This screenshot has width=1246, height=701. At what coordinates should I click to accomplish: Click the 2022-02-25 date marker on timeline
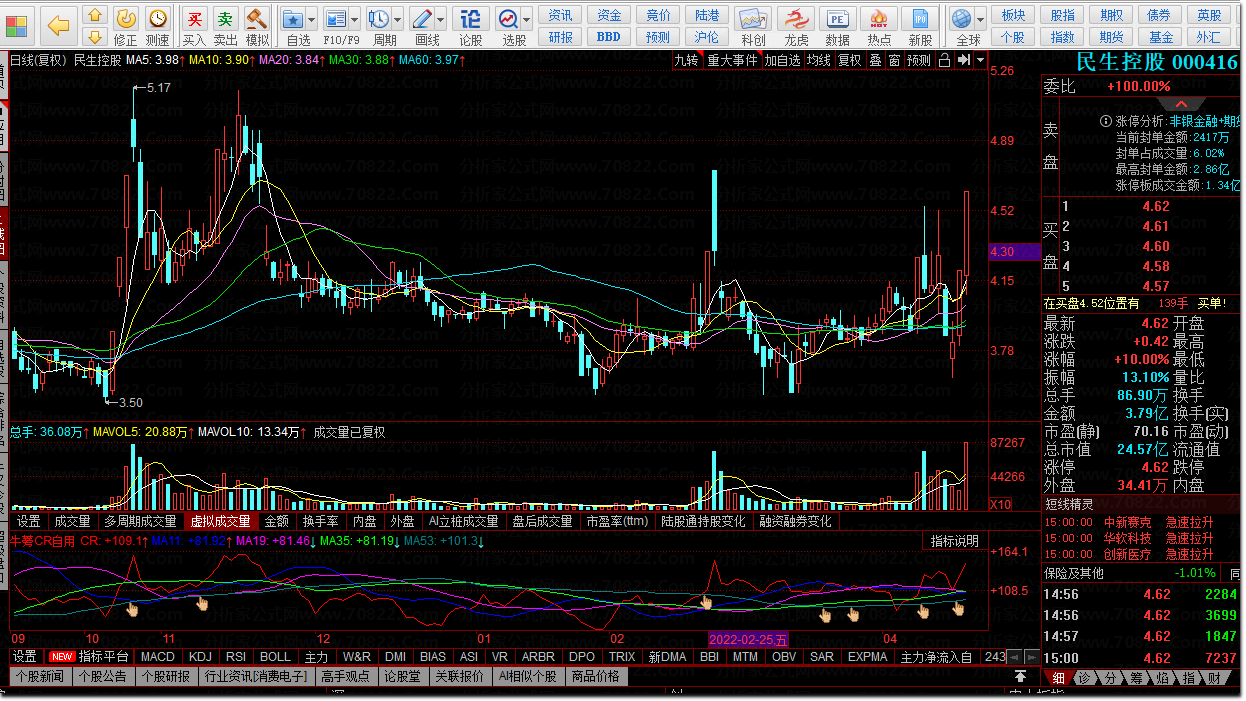tap(749, 639)
